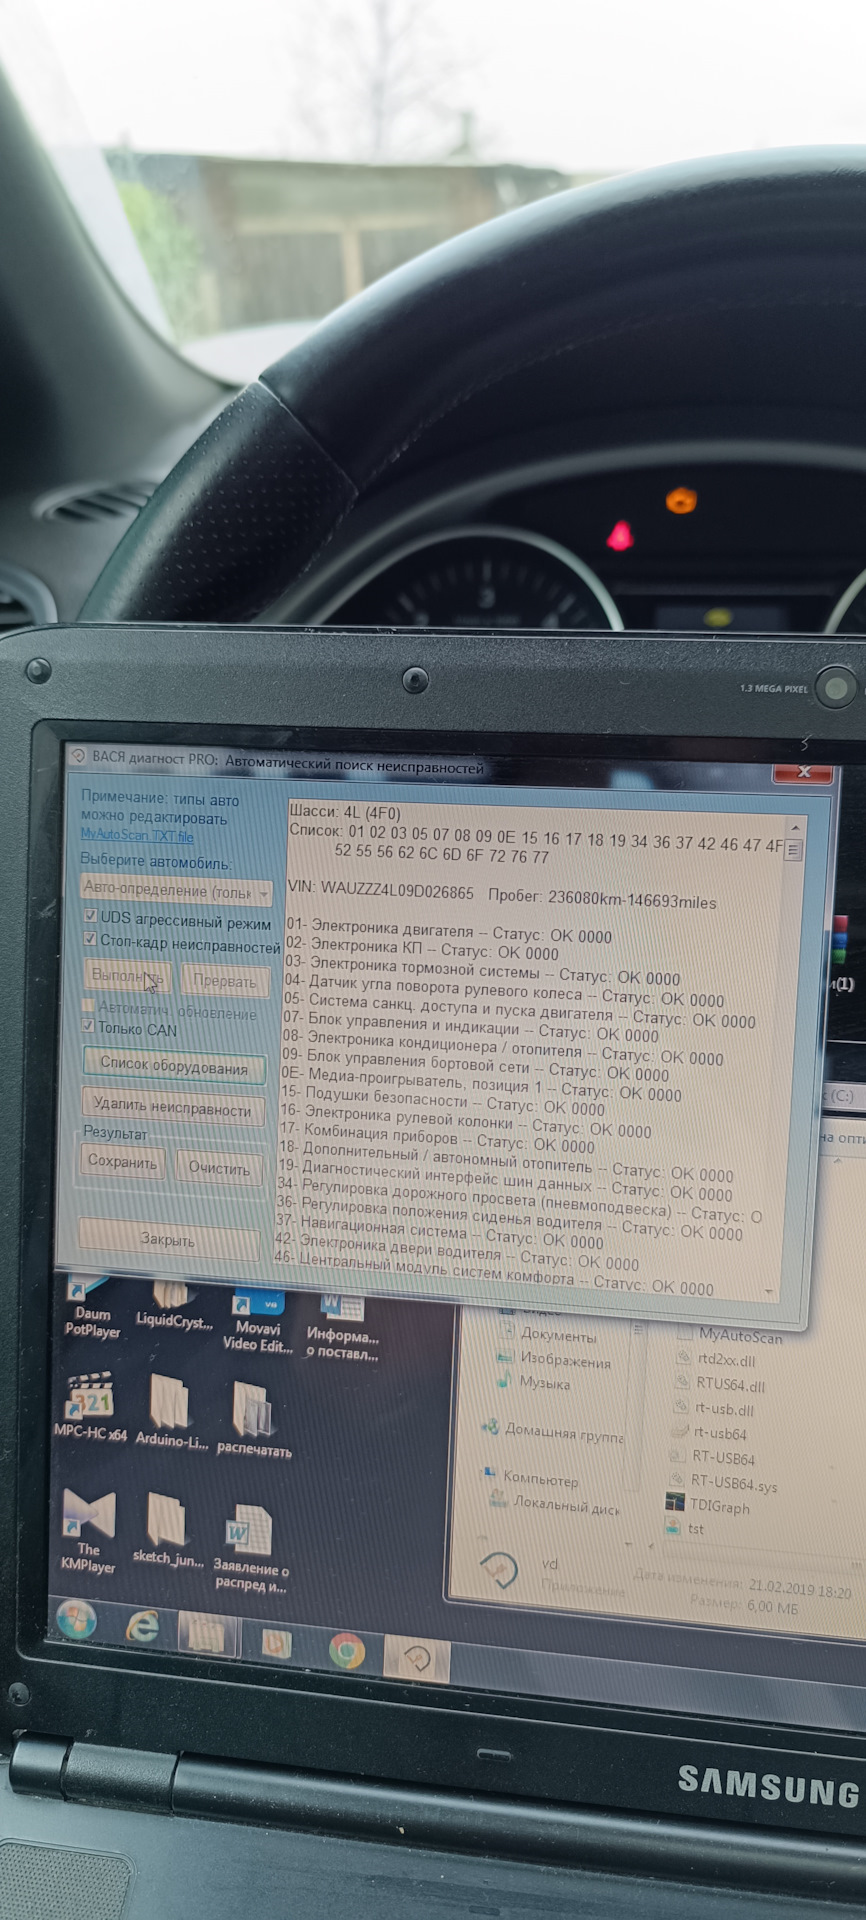866x1920 pixels.
Task: Click scan results scrollbar thumb
Action: click(x=794, y=850)
